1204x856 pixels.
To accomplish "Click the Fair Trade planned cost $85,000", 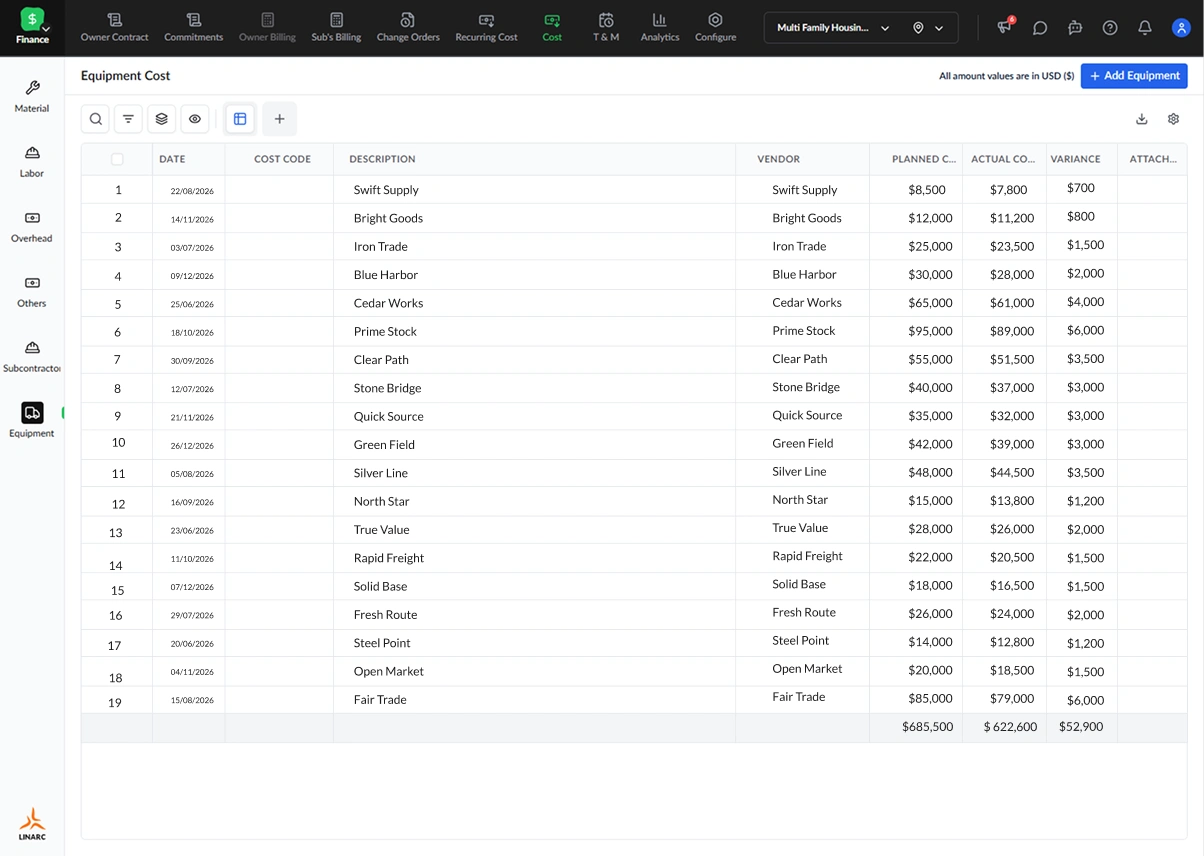I will pos(930,700).
